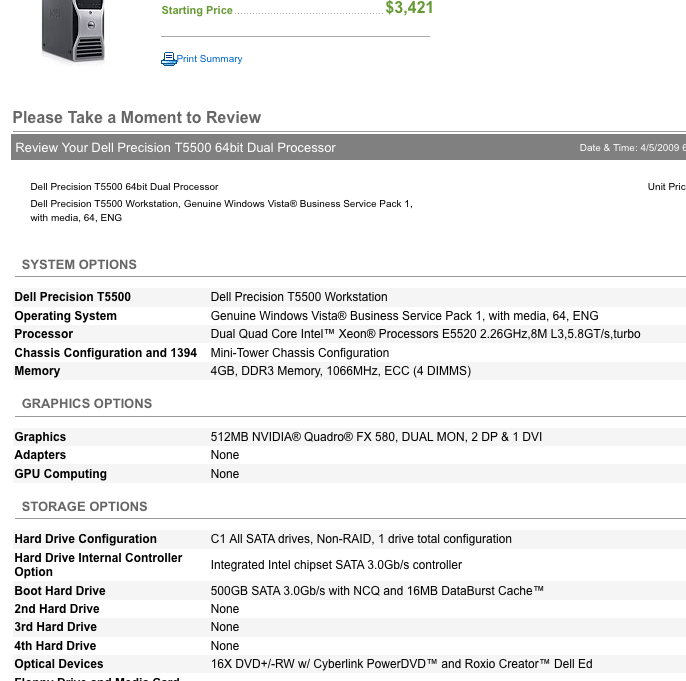
Task: Click the 'Hard Drive Internal Controller Option' label
Action: [x=98, y=565]
